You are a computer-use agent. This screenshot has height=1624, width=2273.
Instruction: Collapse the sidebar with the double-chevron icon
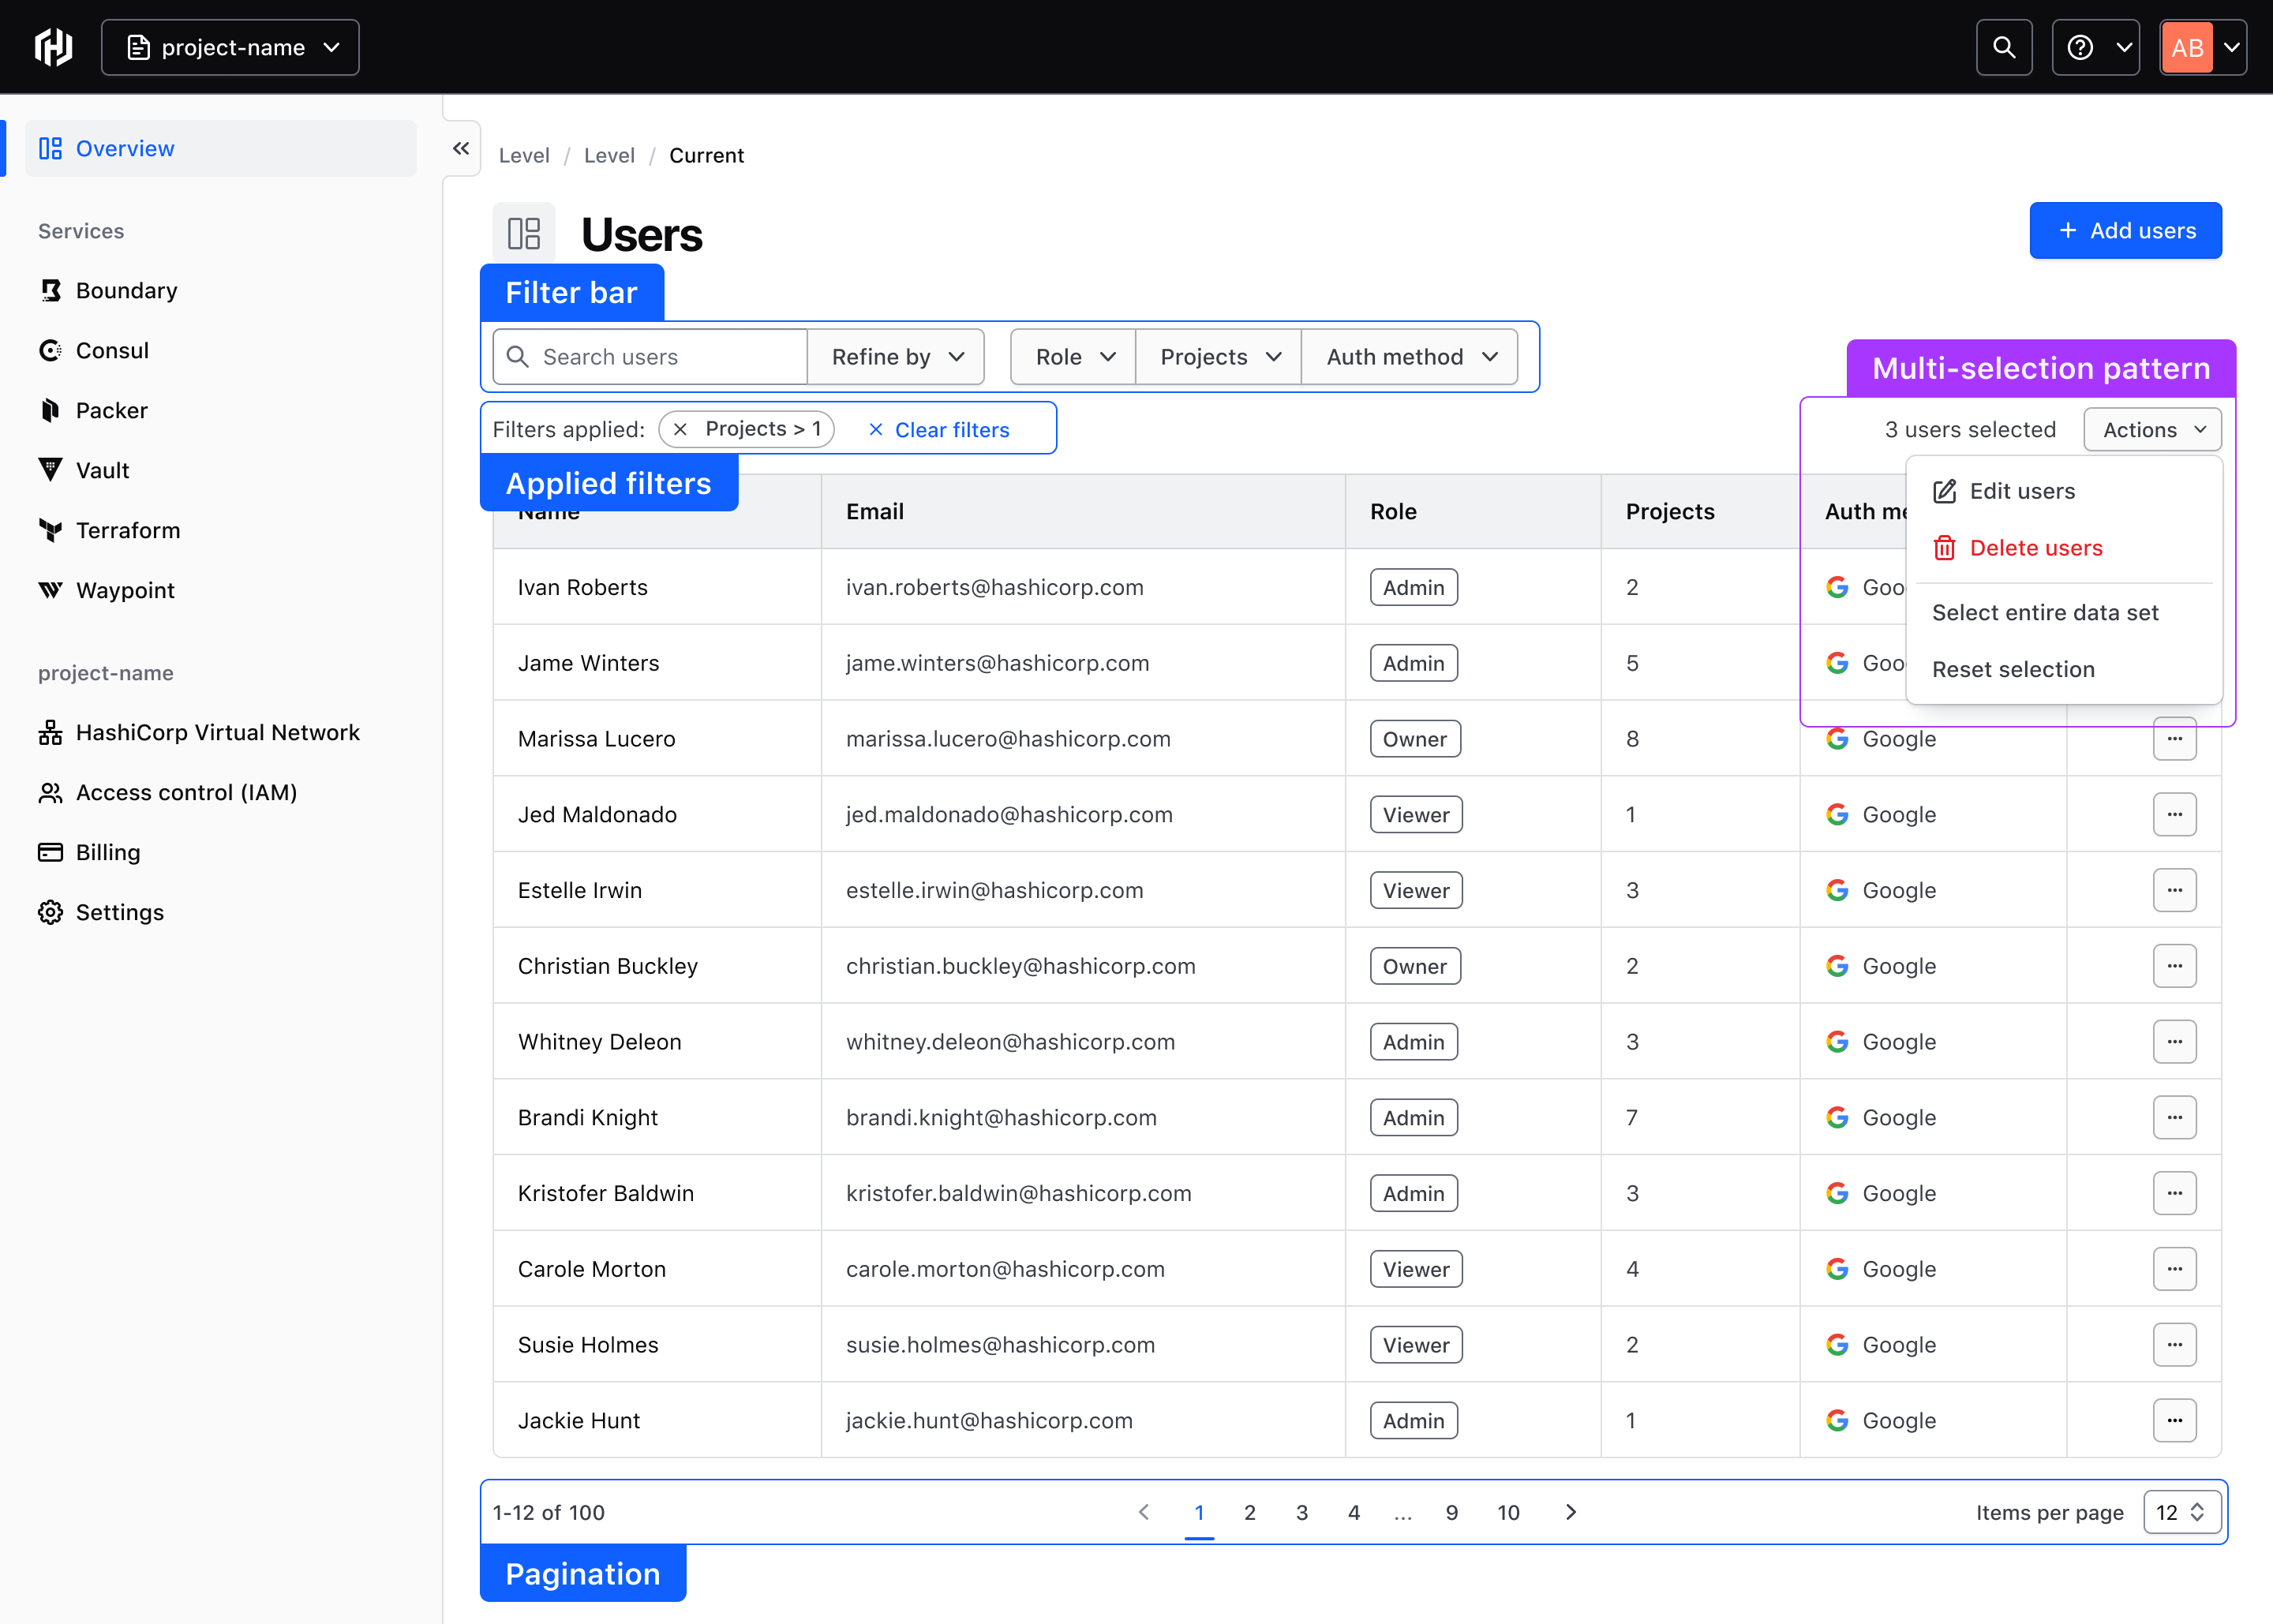[460, 148]
